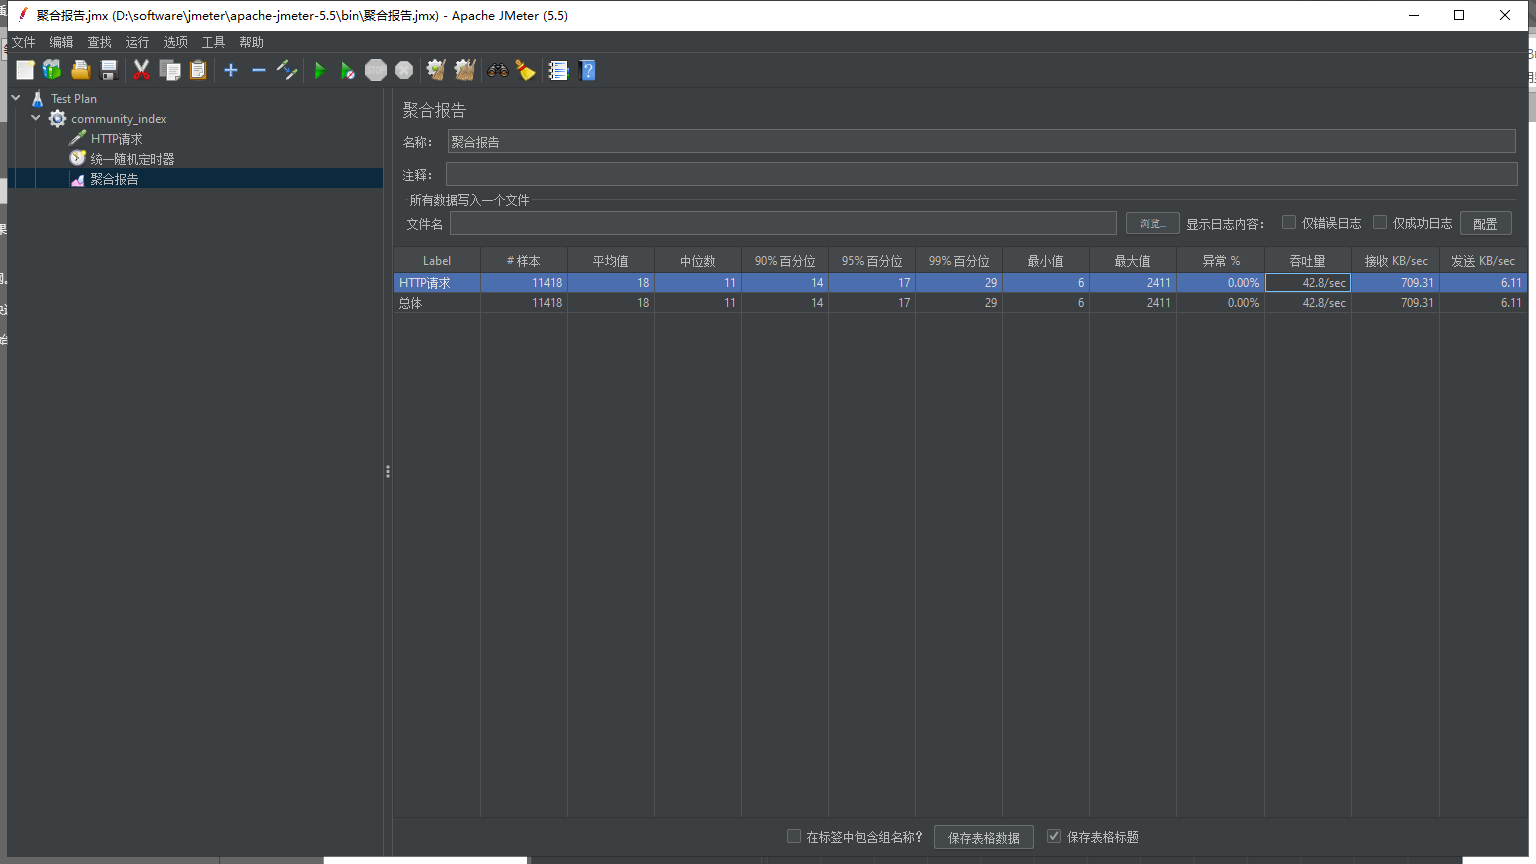Click into the 名称 name field
Image resolution: width=1536 pixels, height=864 pixels.
981,141
